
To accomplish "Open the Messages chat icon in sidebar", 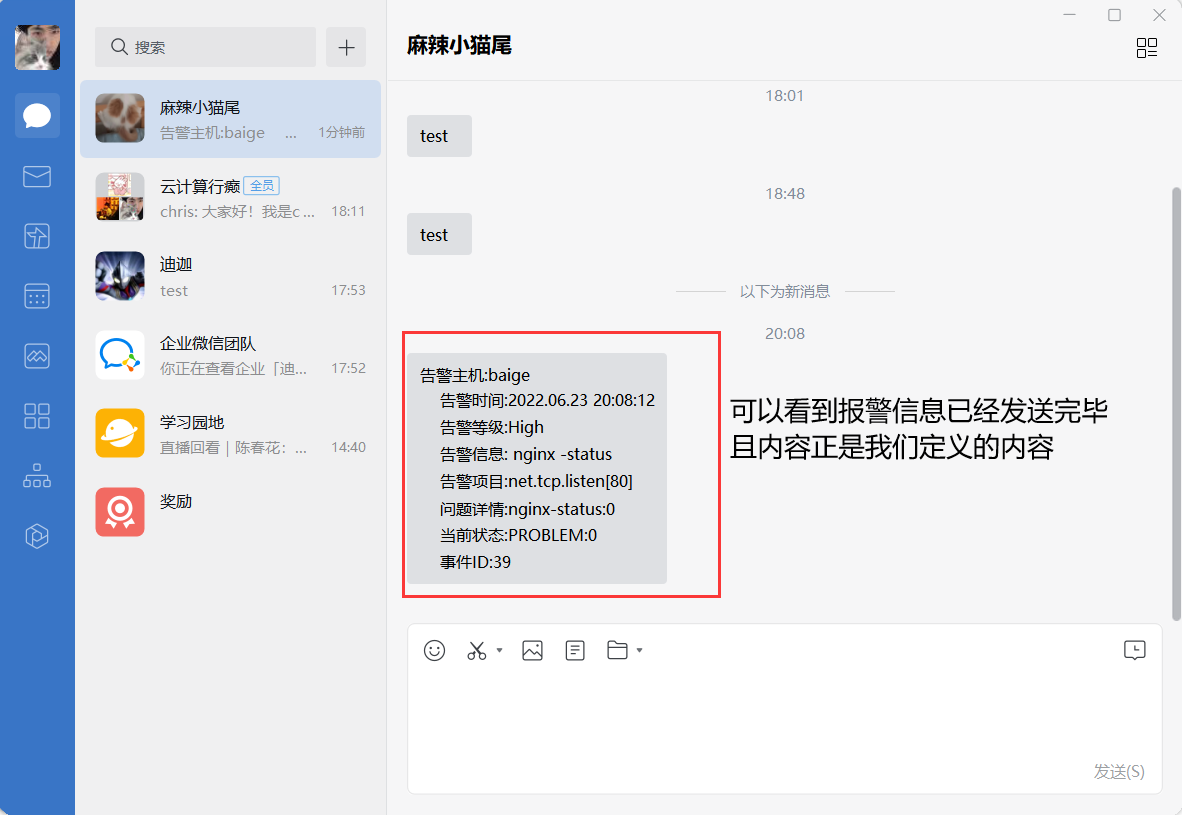I will (37, 116).
